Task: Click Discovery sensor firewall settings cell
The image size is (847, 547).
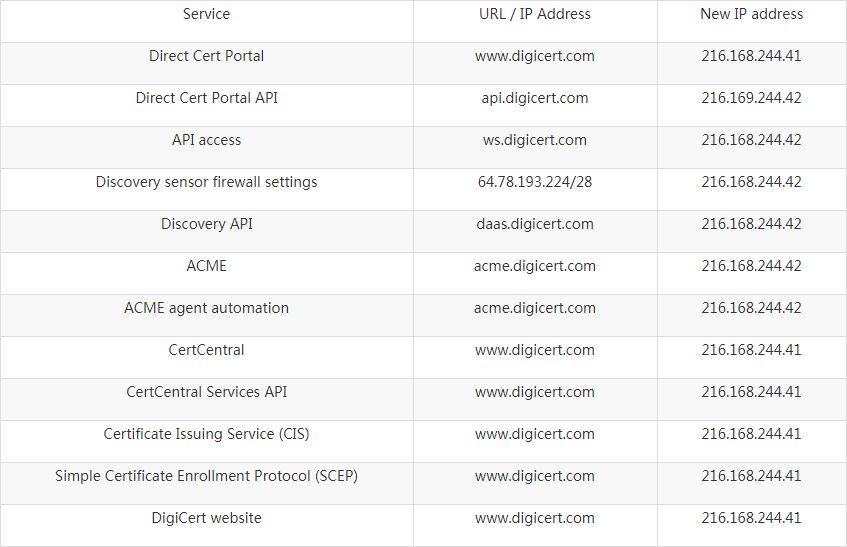Action: point(206,182)
